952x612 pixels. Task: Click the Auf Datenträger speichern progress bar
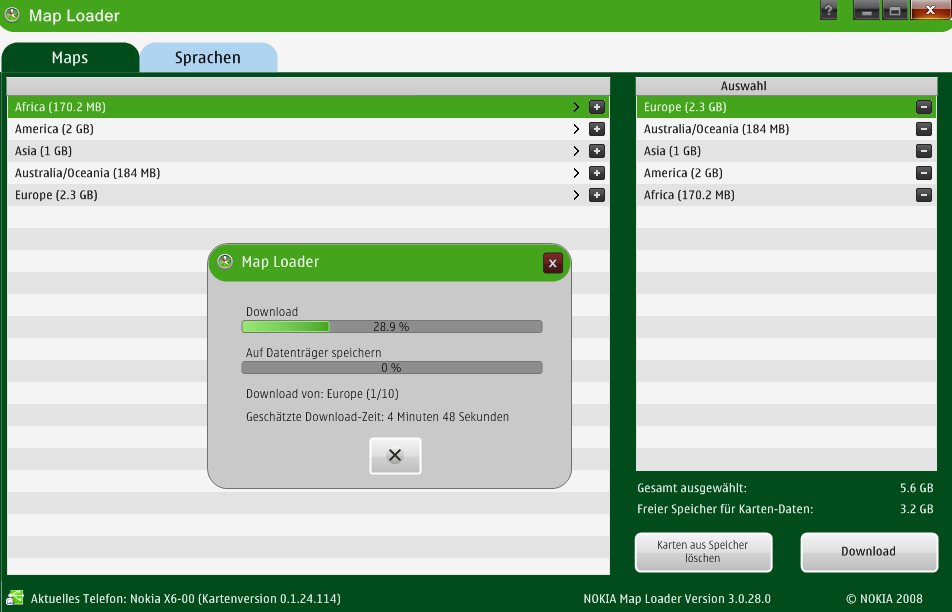click(x=392, y=367)
